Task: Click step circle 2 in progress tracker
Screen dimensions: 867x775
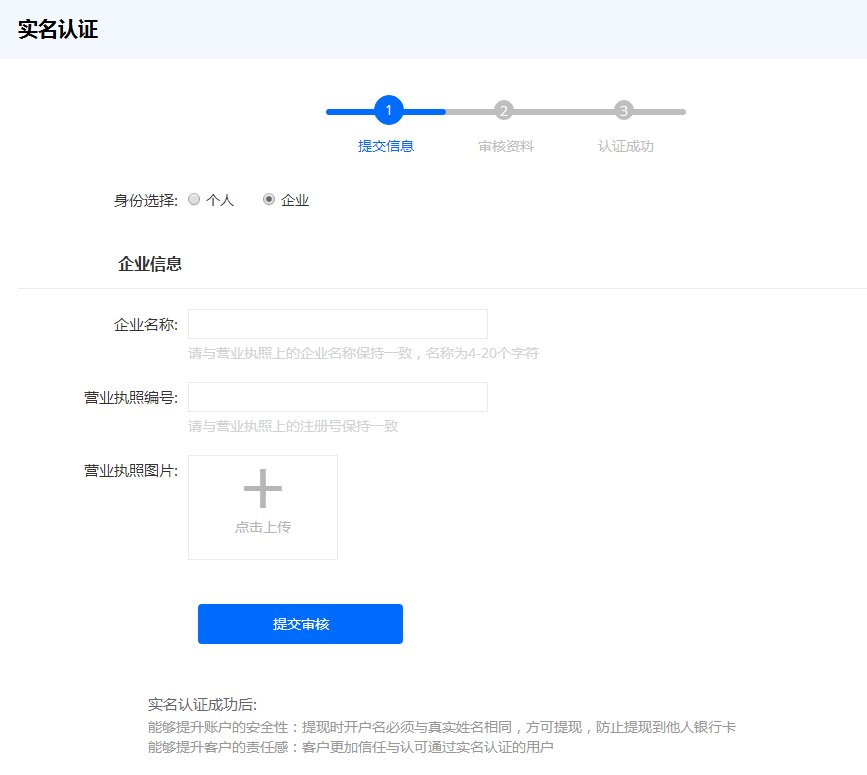Action: [x=506, y=111]
